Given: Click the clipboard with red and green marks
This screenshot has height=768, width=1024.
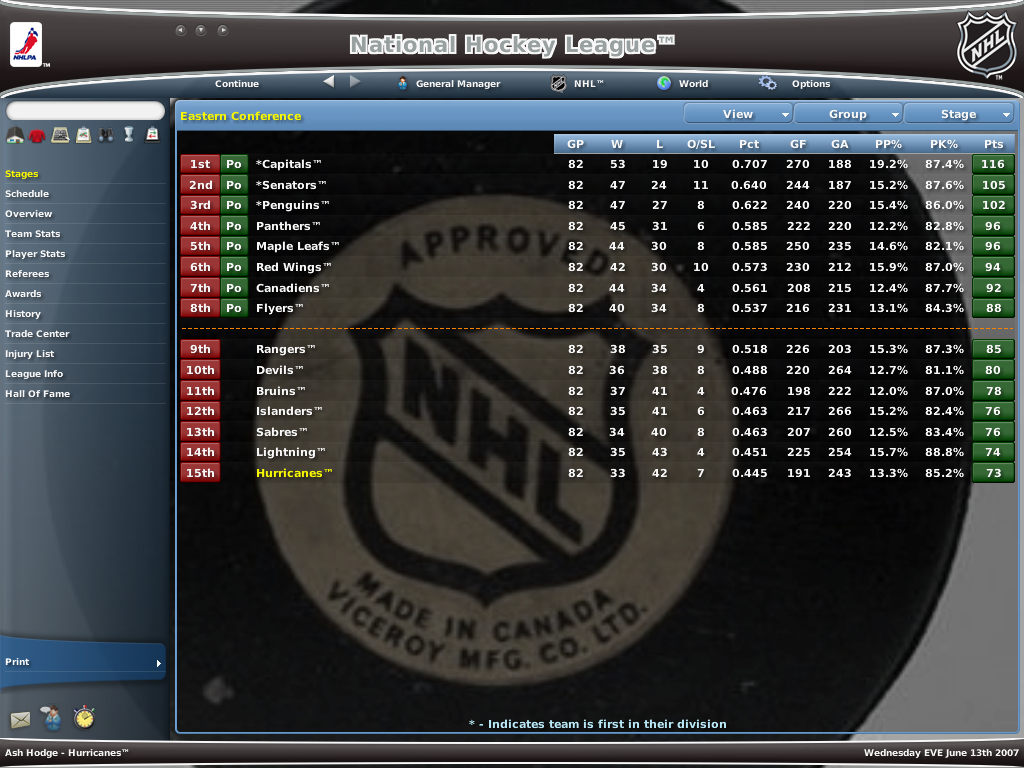Looking at the screenshot, I should [83, 135].
